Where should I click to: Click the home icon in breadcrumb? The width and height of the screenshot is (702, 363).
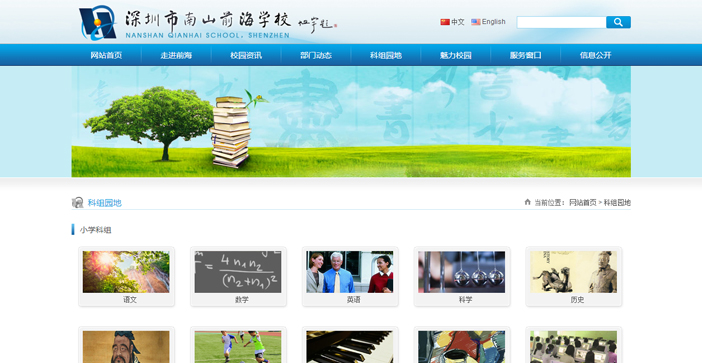[x=527, y=202]
